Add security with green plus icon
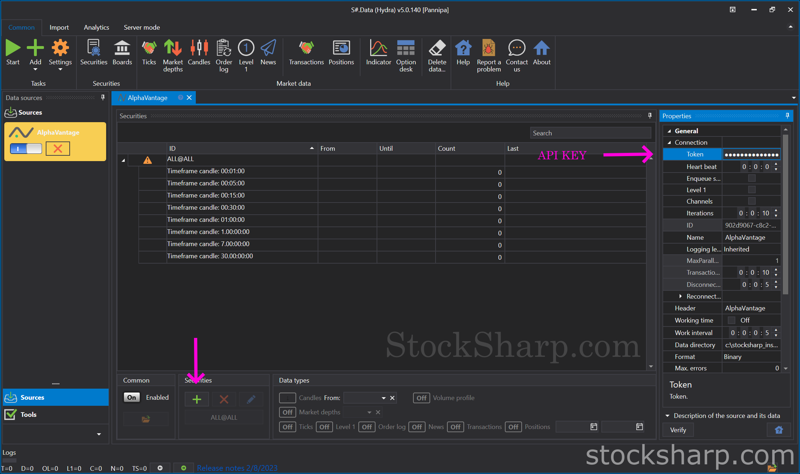 coord(197,399)
